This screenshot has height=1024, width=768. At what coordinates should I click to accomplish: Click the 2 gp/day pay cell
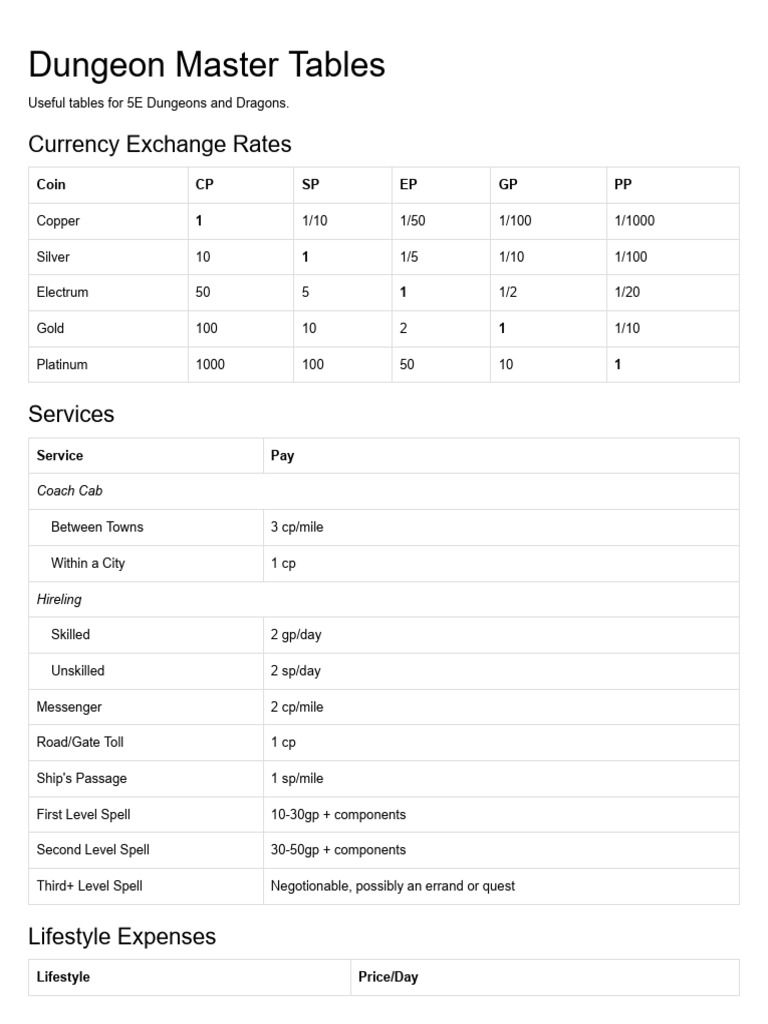pos(296,635)
